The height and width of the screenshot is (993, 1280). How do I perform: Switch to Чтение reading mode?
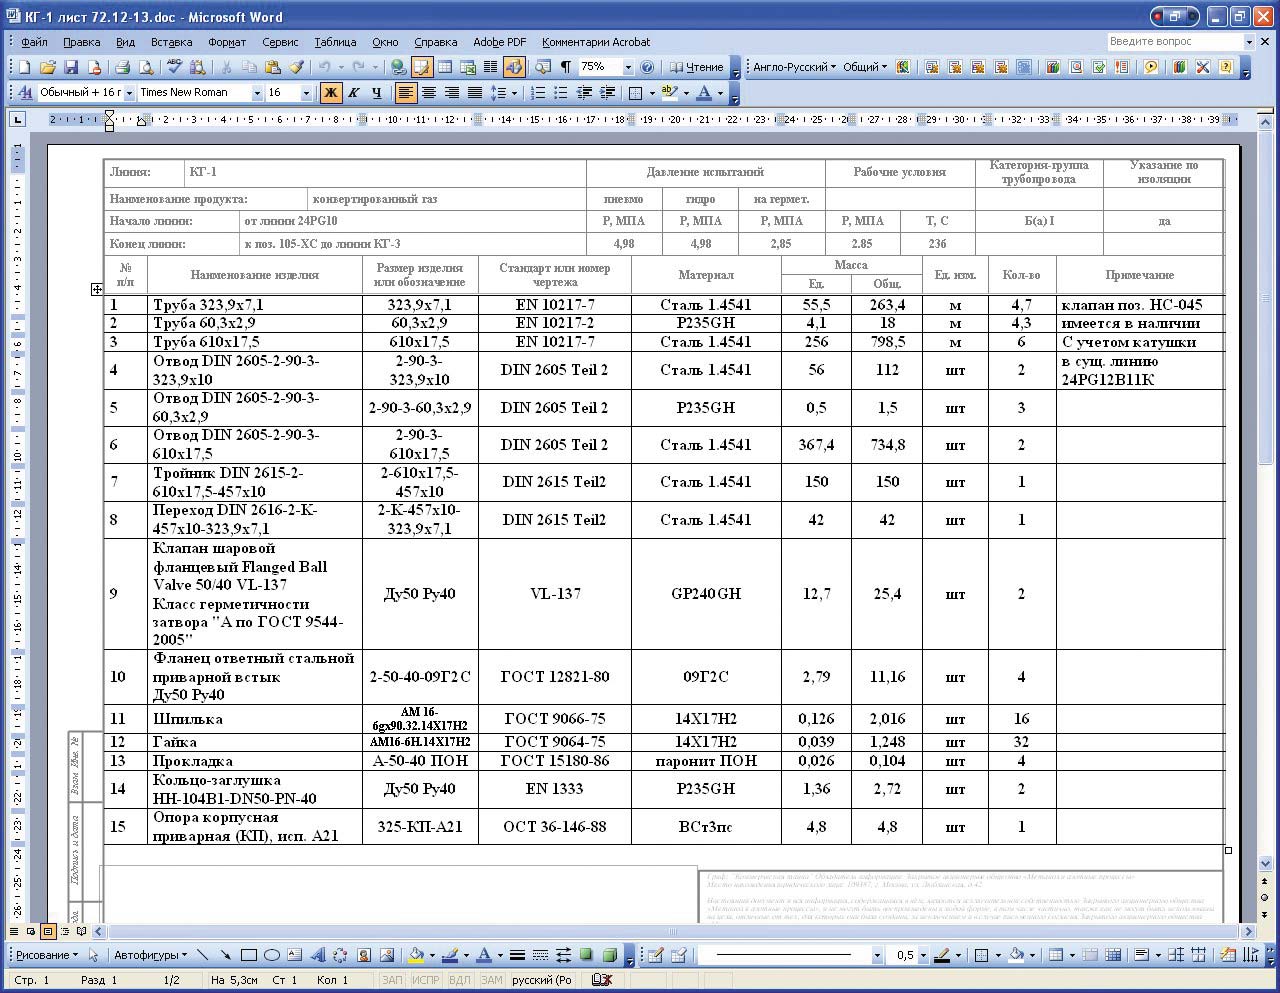[x=696, y=67]
